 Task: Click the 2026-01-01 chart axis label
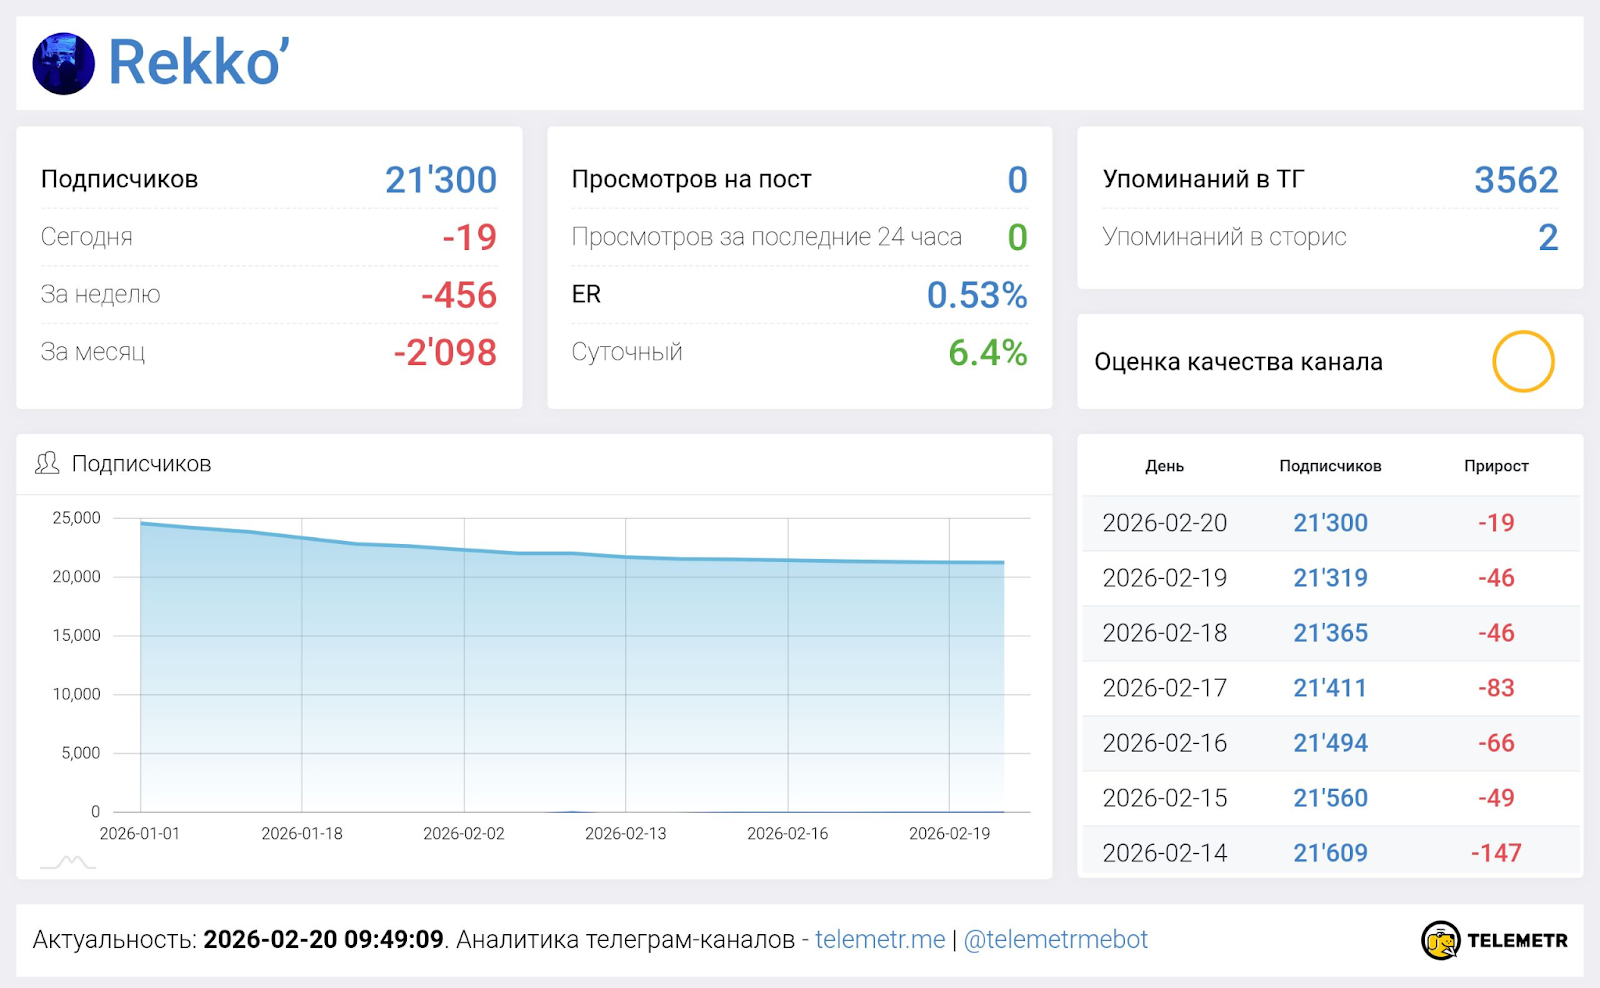(140, 834)
